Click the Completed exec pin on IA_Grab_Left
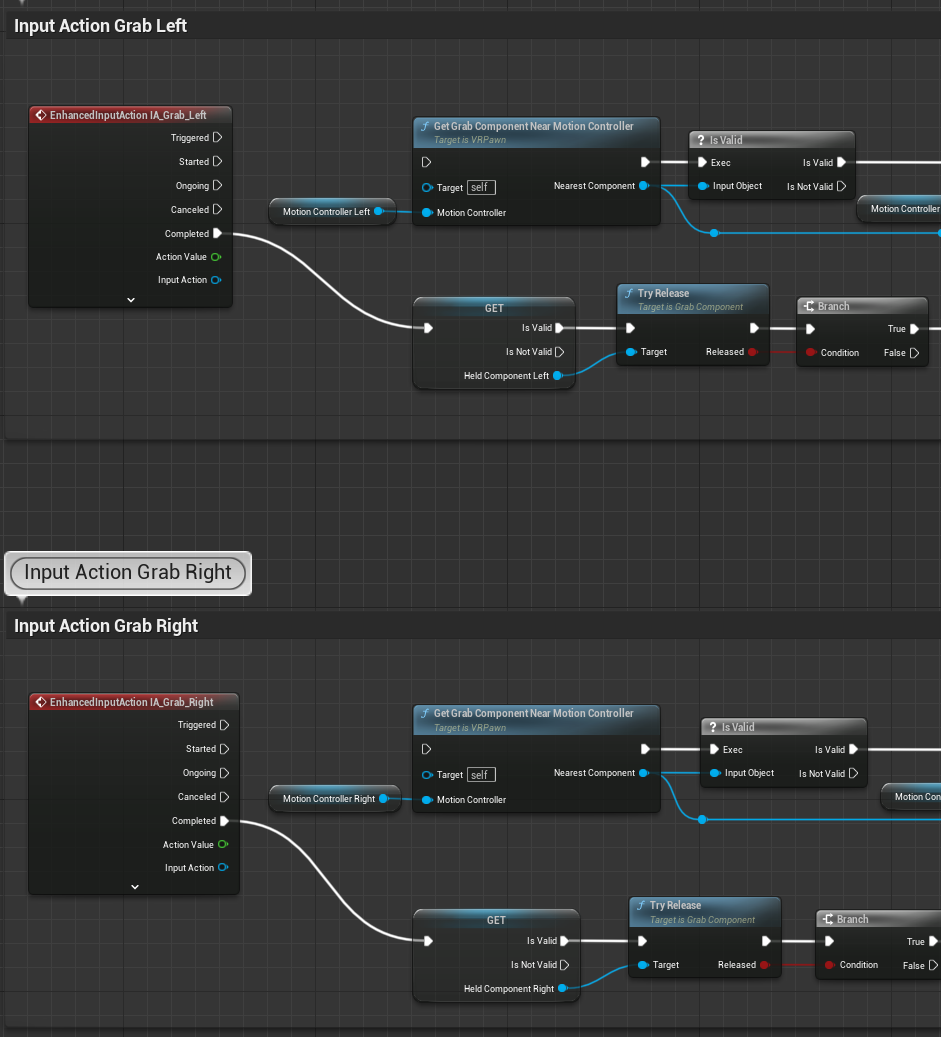Screen dimensions: 941x1037 click(x=217, y=234)
